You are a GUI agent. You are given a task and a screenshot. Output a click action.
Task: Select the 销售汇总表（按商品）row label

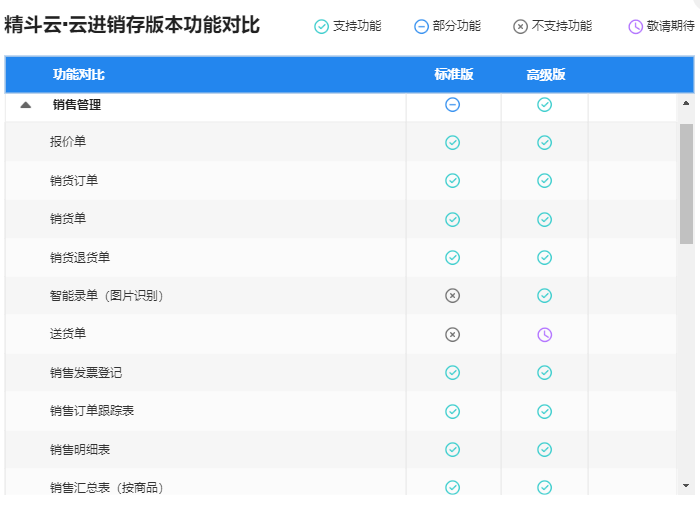106,488
